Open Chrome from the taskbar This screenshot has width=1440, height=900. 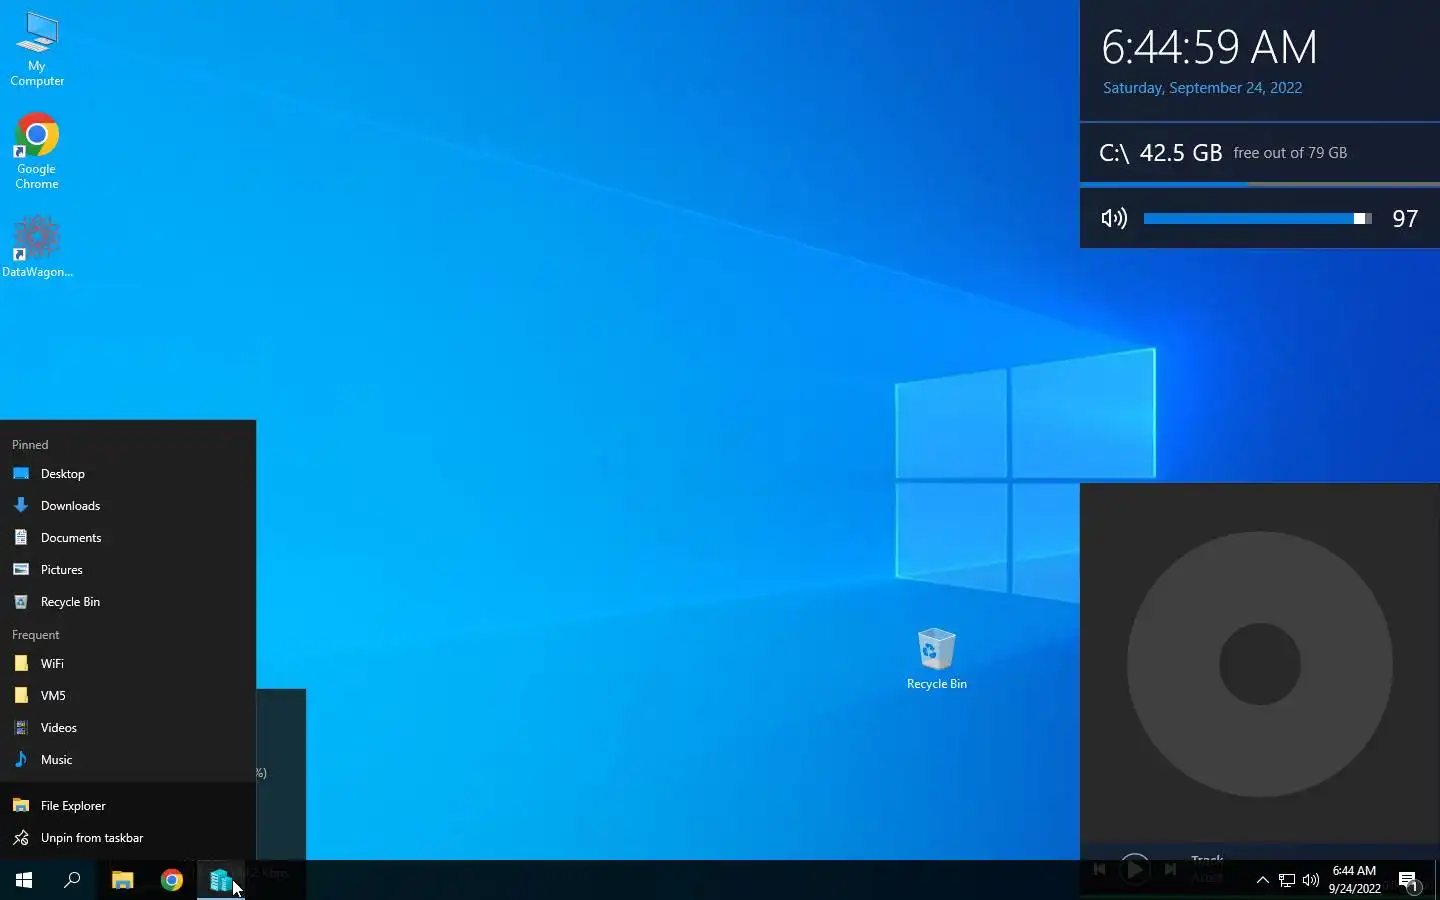172,880
